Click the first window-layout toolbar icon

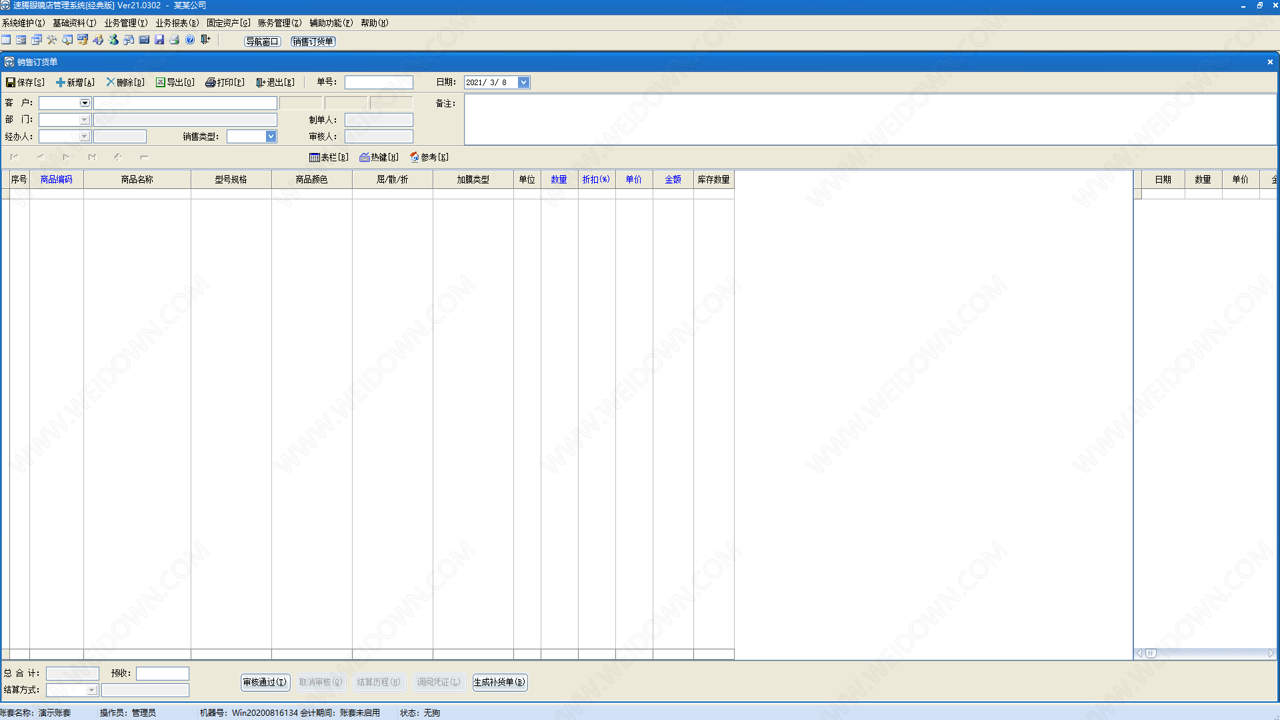click(x=6, y=40)
